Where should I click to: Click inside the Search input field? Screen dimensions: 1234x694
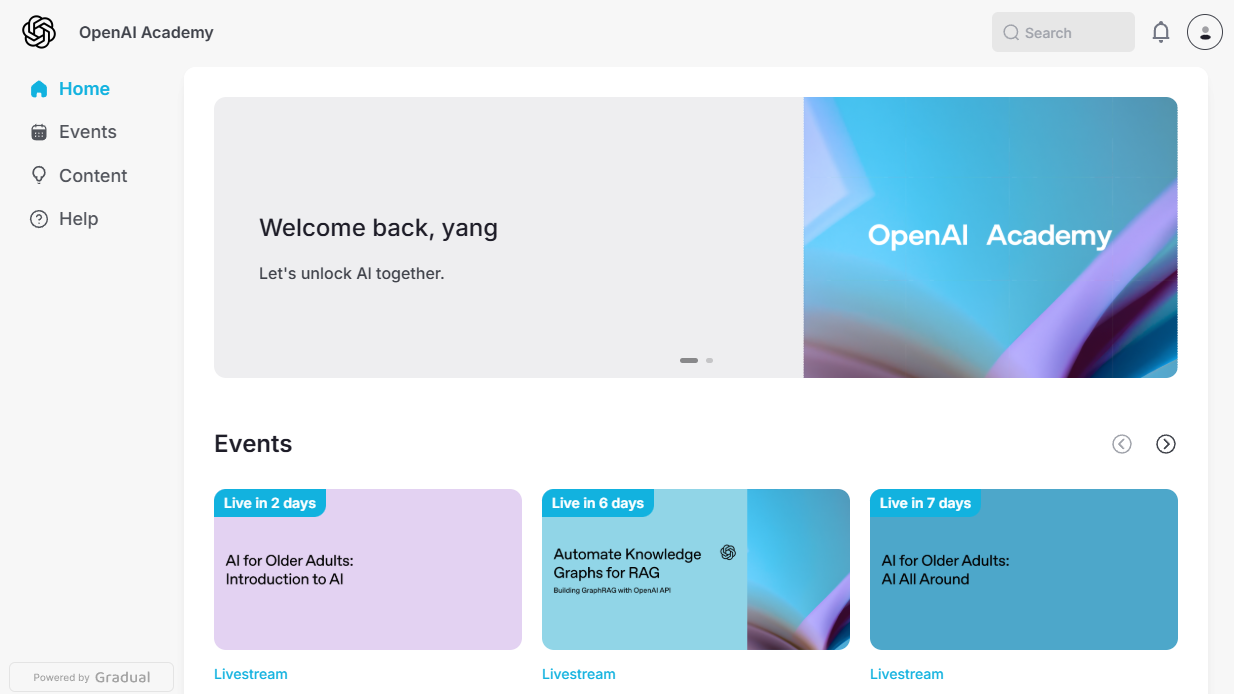(1063, 32)
